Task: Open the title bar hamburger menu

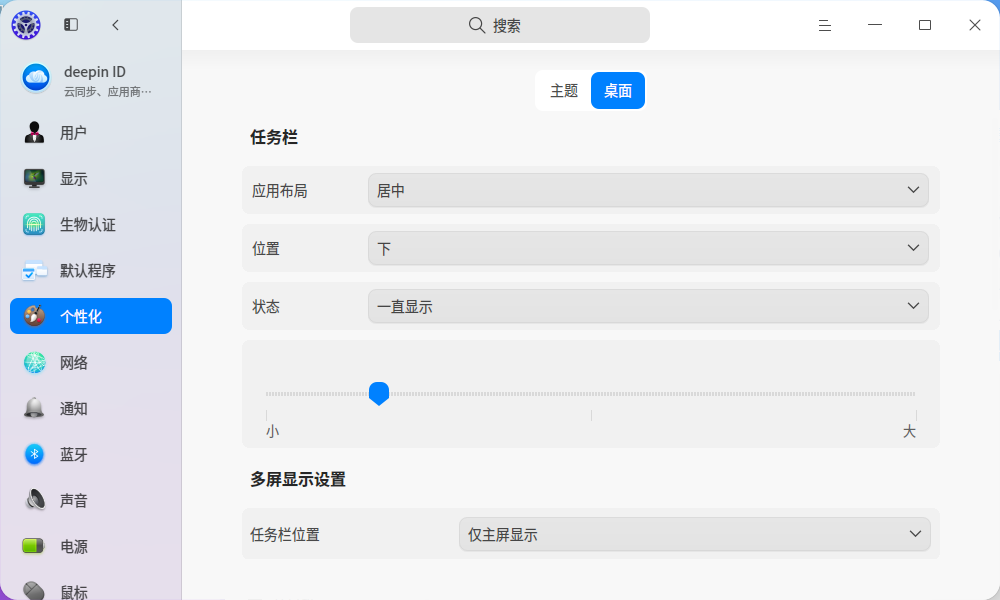Action: pos(825,26)
